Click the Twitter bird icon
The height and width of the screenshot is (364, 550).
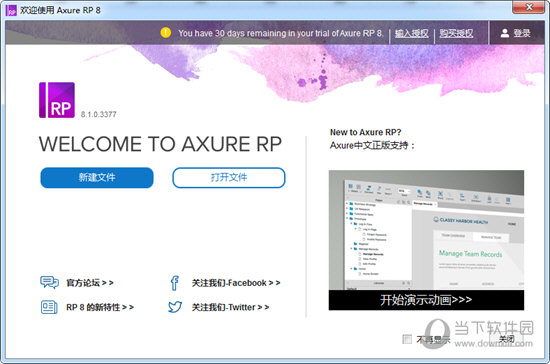pos(175,307)
